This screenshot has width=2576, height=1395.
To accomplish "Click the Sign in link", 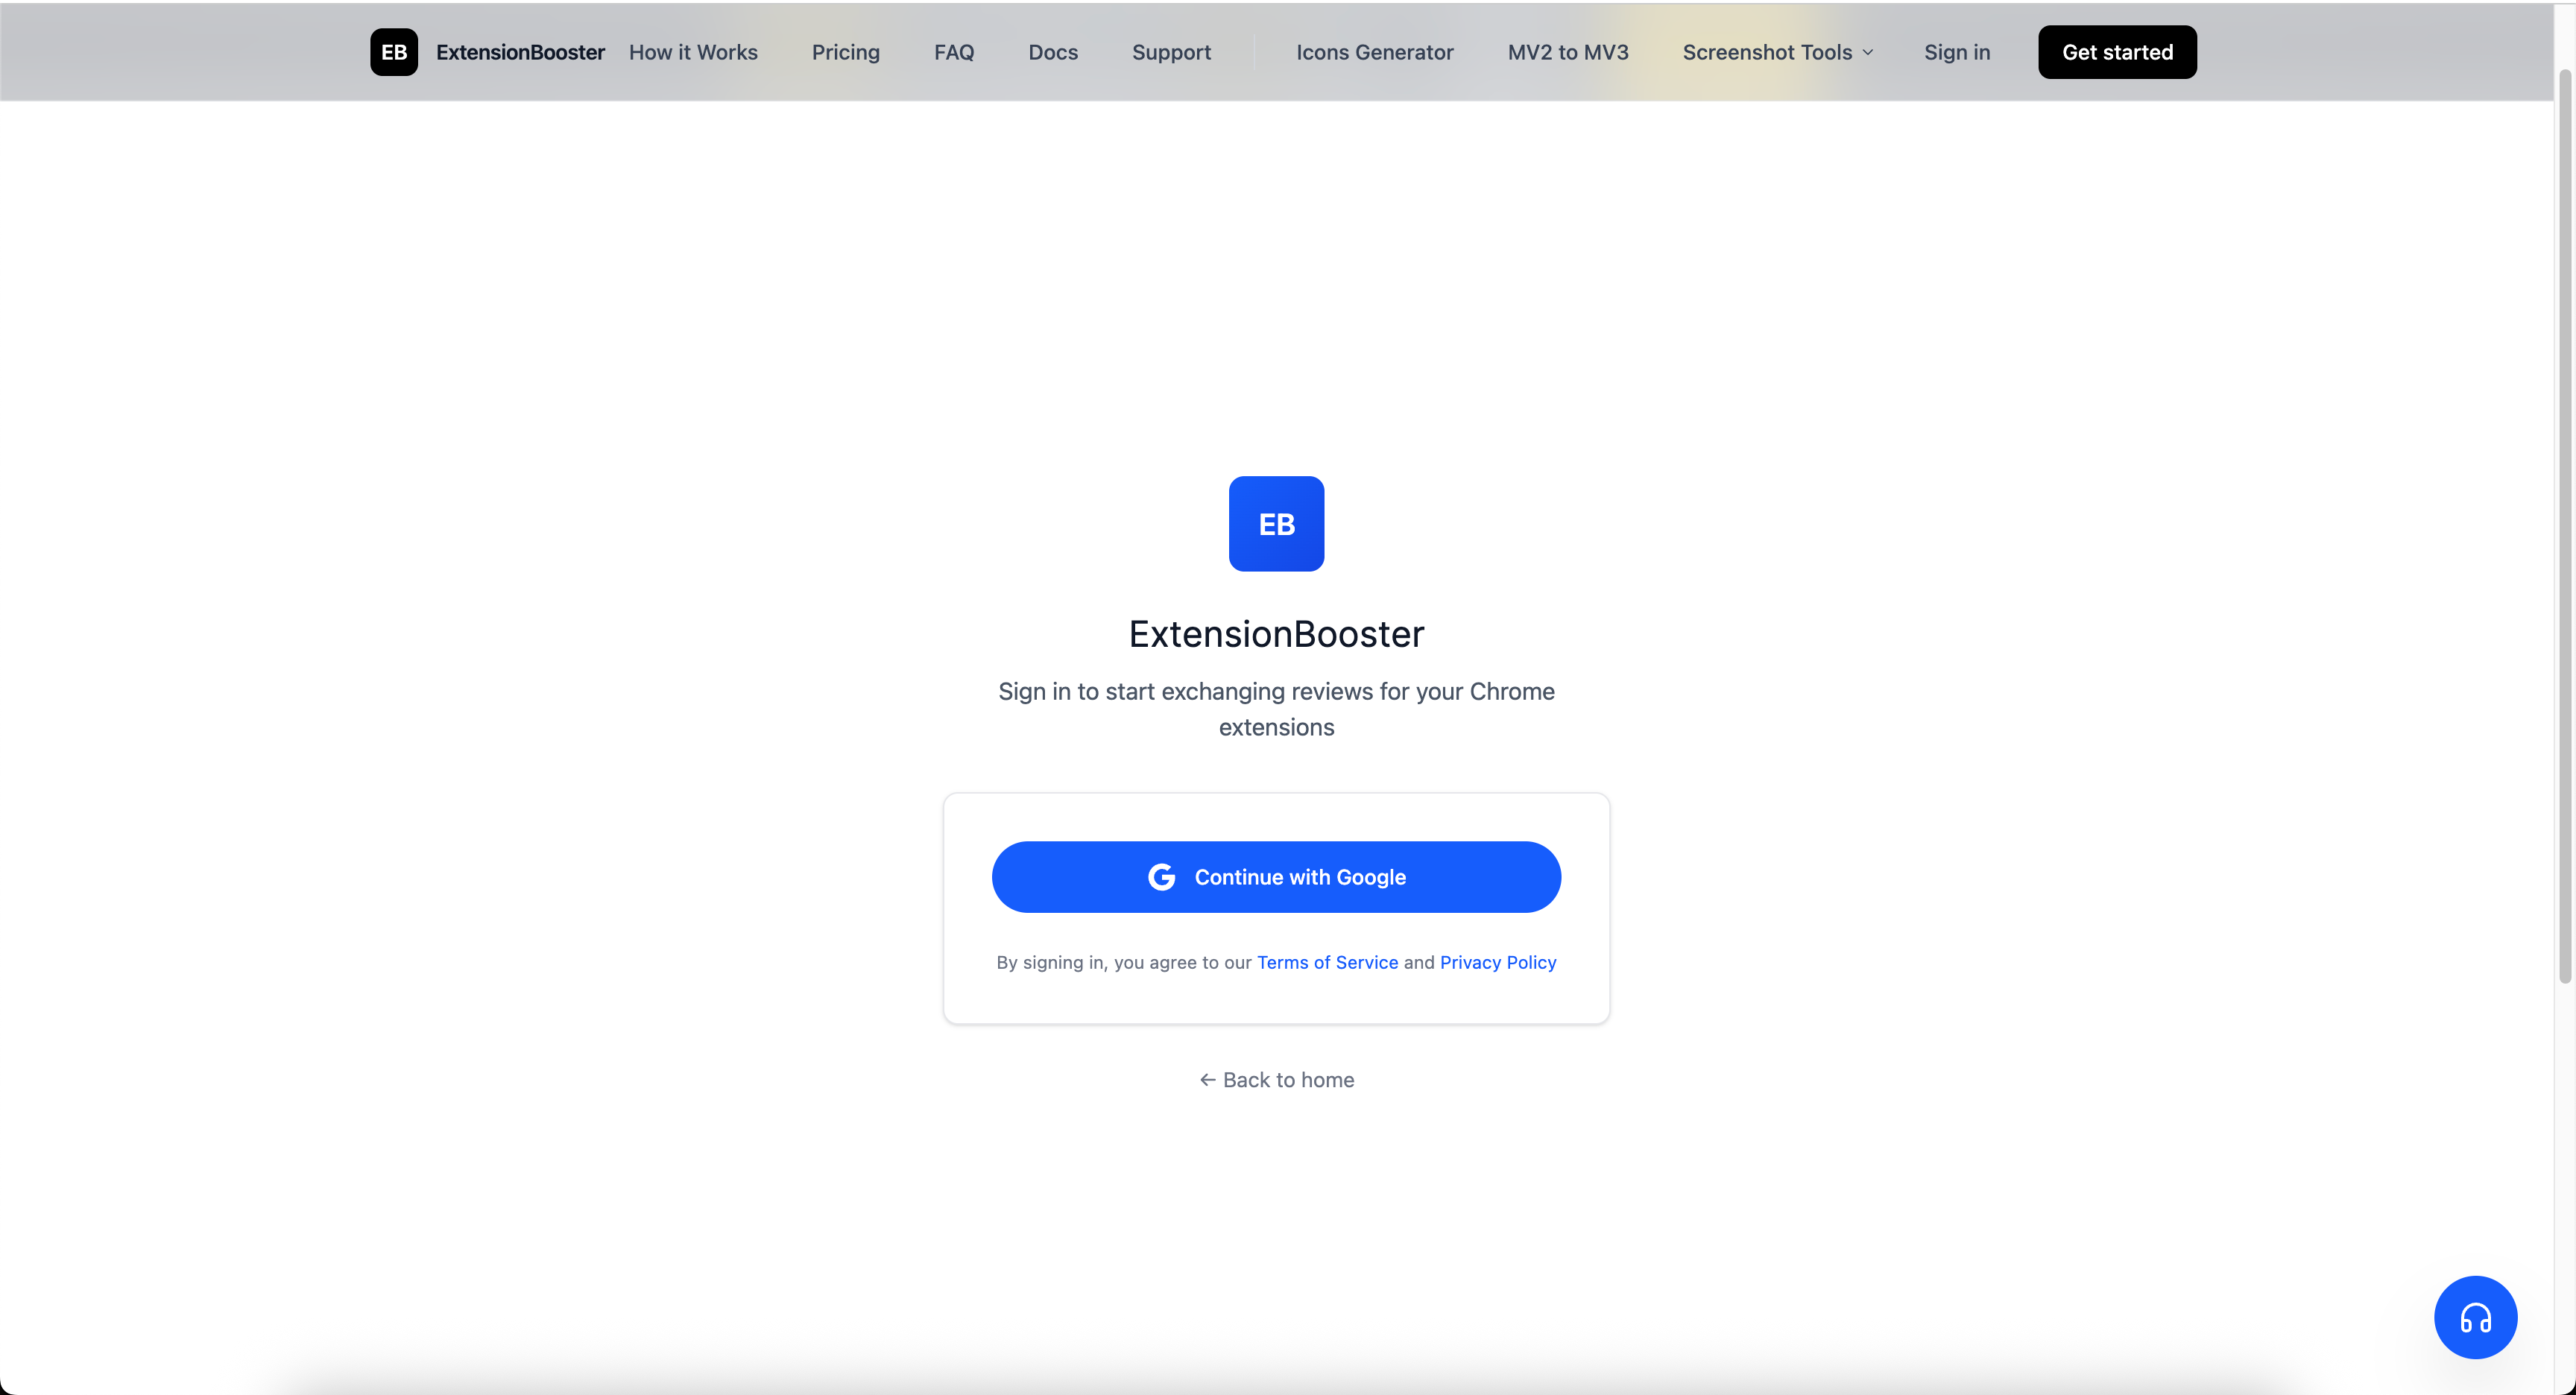I will click(x=1956, y=52).
